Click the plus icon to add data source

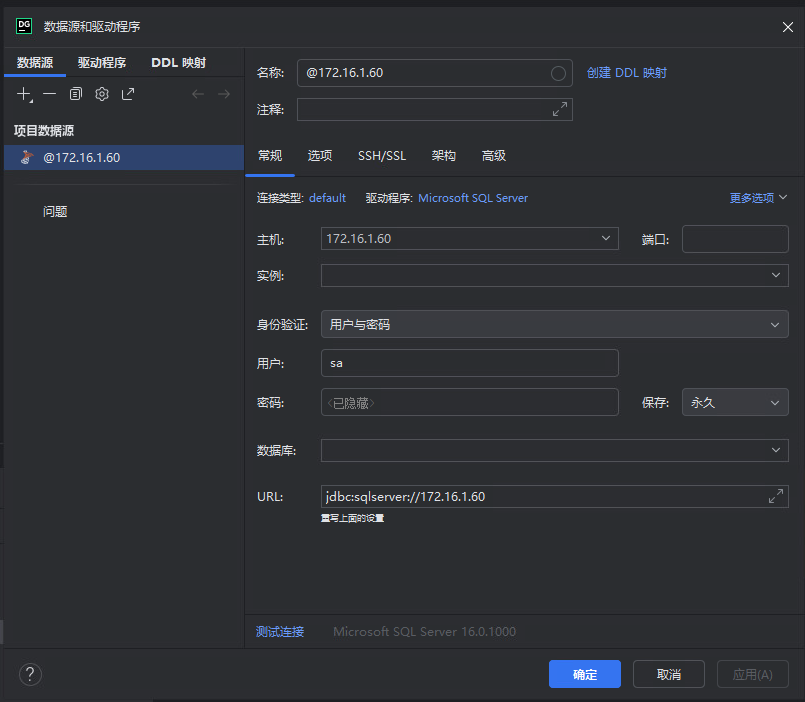click(24, 94)
